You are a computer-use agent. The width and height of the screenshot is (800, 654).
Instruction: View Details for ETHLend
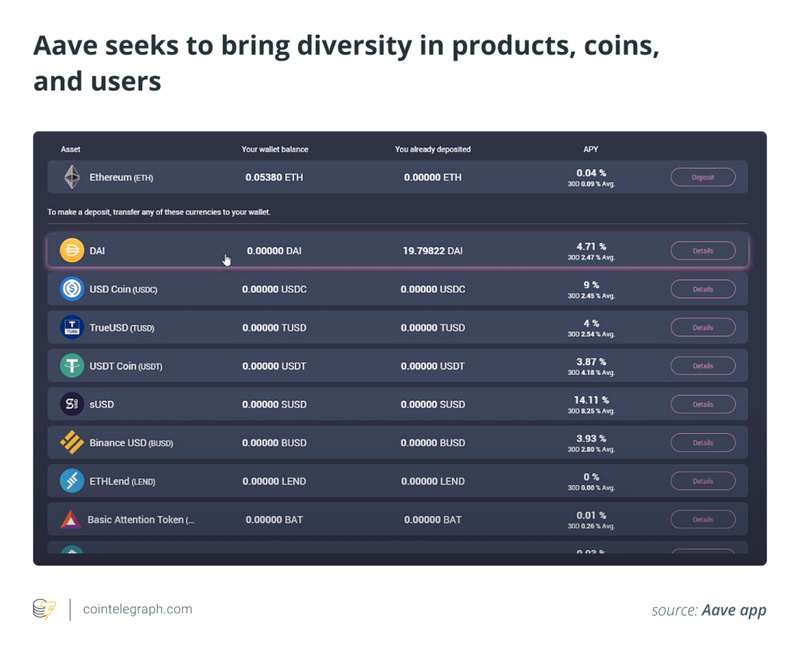pos(702,481)
